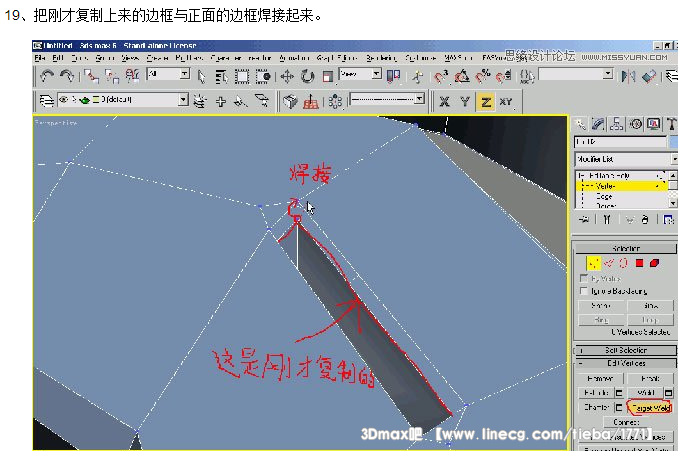Restrict transform to Y axis
Viewport: 682px width, 451px height.
click(x=465, y=102)
